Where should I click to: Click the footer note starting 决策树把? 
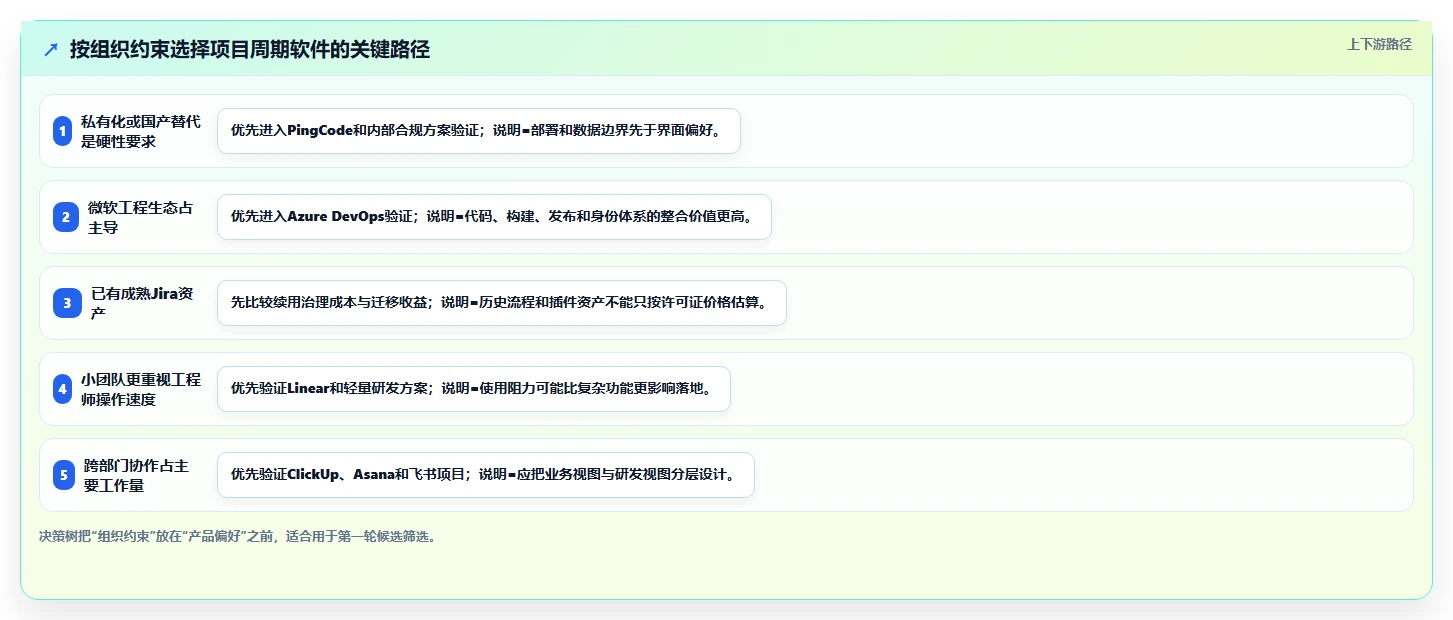coord(237,536)
